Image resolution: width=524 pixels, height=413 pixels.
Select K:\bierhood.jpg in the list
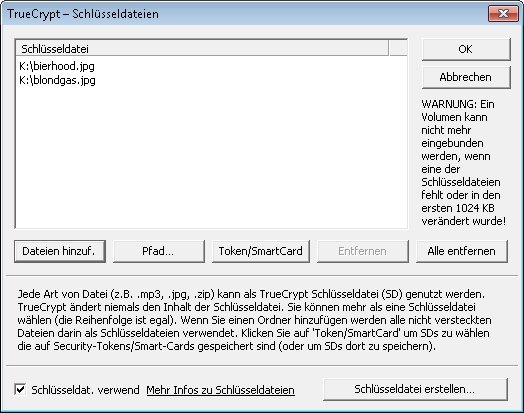tap(57, 66)
